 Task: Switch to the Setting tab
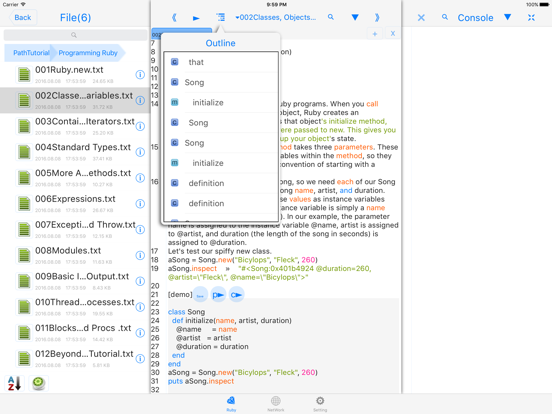(x=320, y=403)
